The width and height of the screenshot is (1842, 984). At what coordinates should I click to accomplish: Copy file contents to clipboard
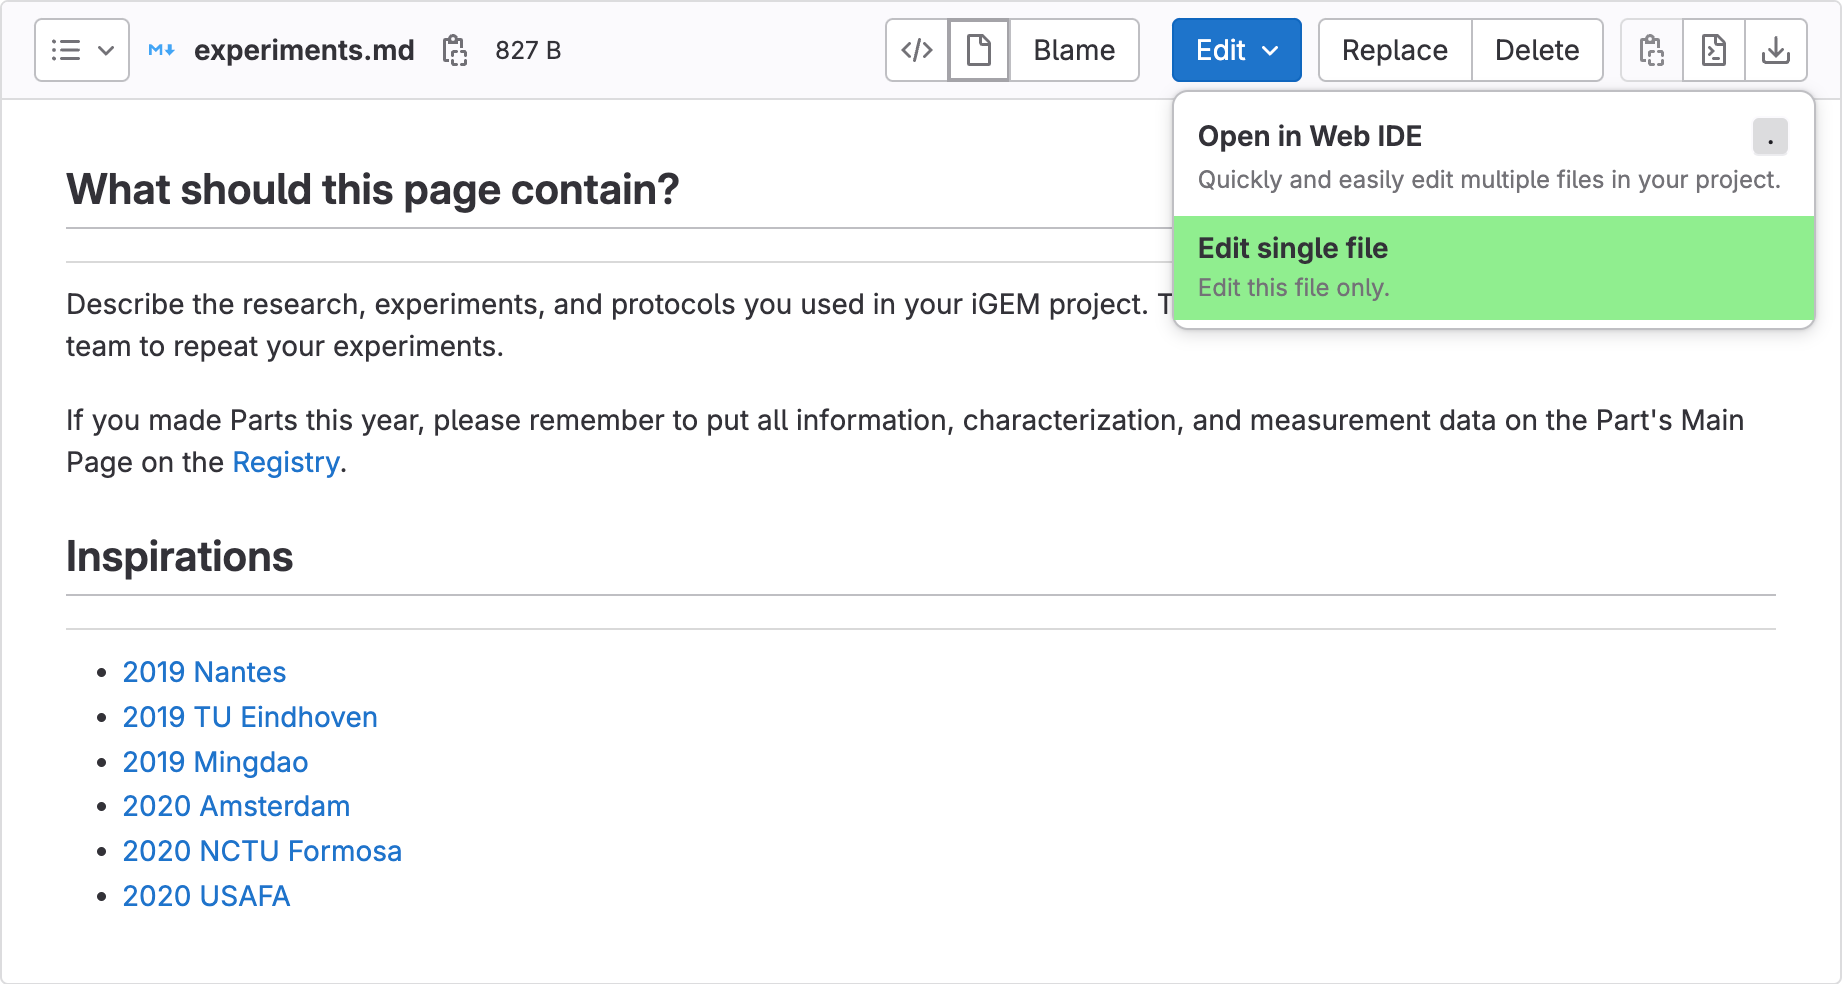pos(1652,50)
